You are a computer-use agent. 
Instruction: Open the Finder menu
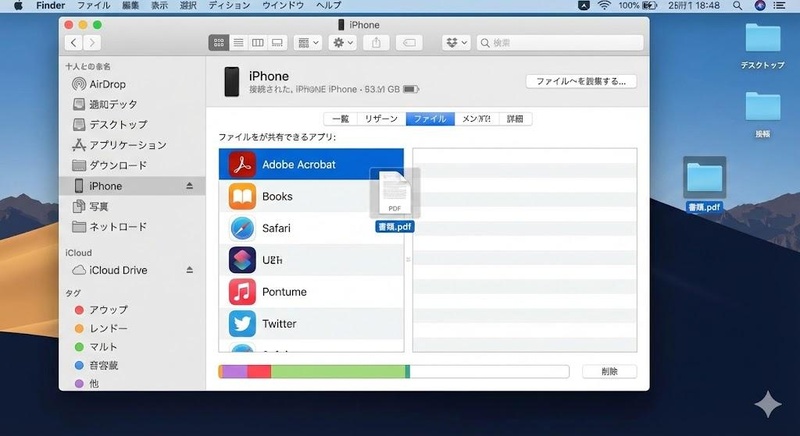point(51,6)
